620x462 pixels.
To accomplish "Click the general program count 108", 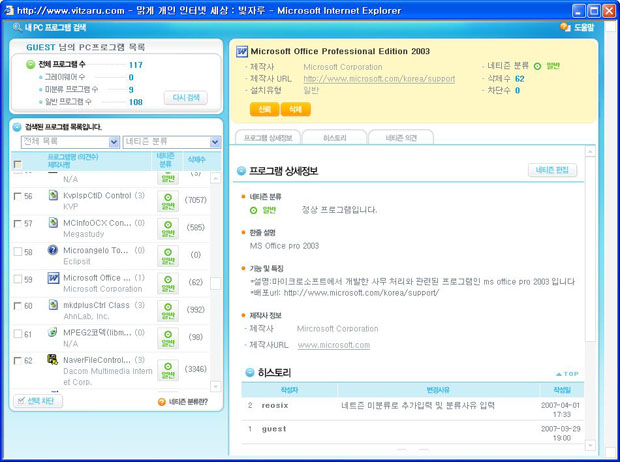I will coord(136,102).
